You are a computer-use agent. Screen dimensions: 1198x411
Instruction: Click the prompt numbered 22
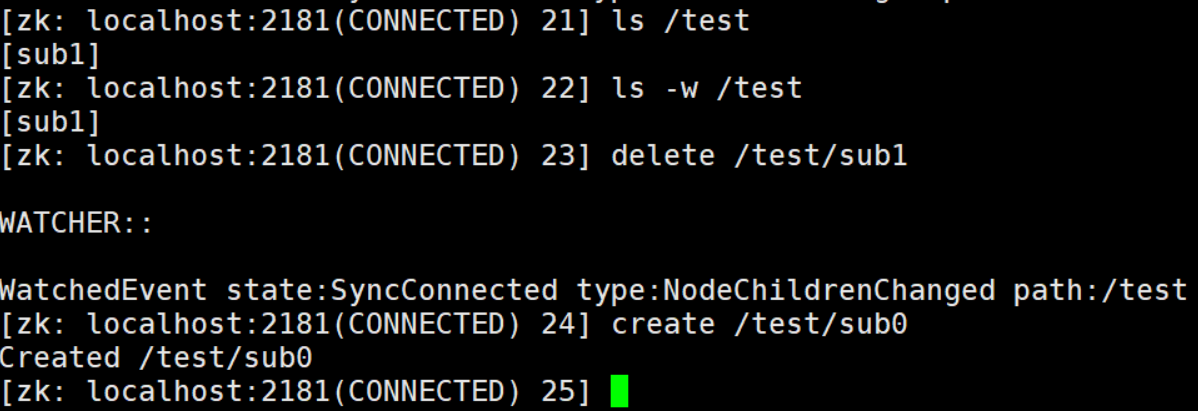click(x=296, y=88)
